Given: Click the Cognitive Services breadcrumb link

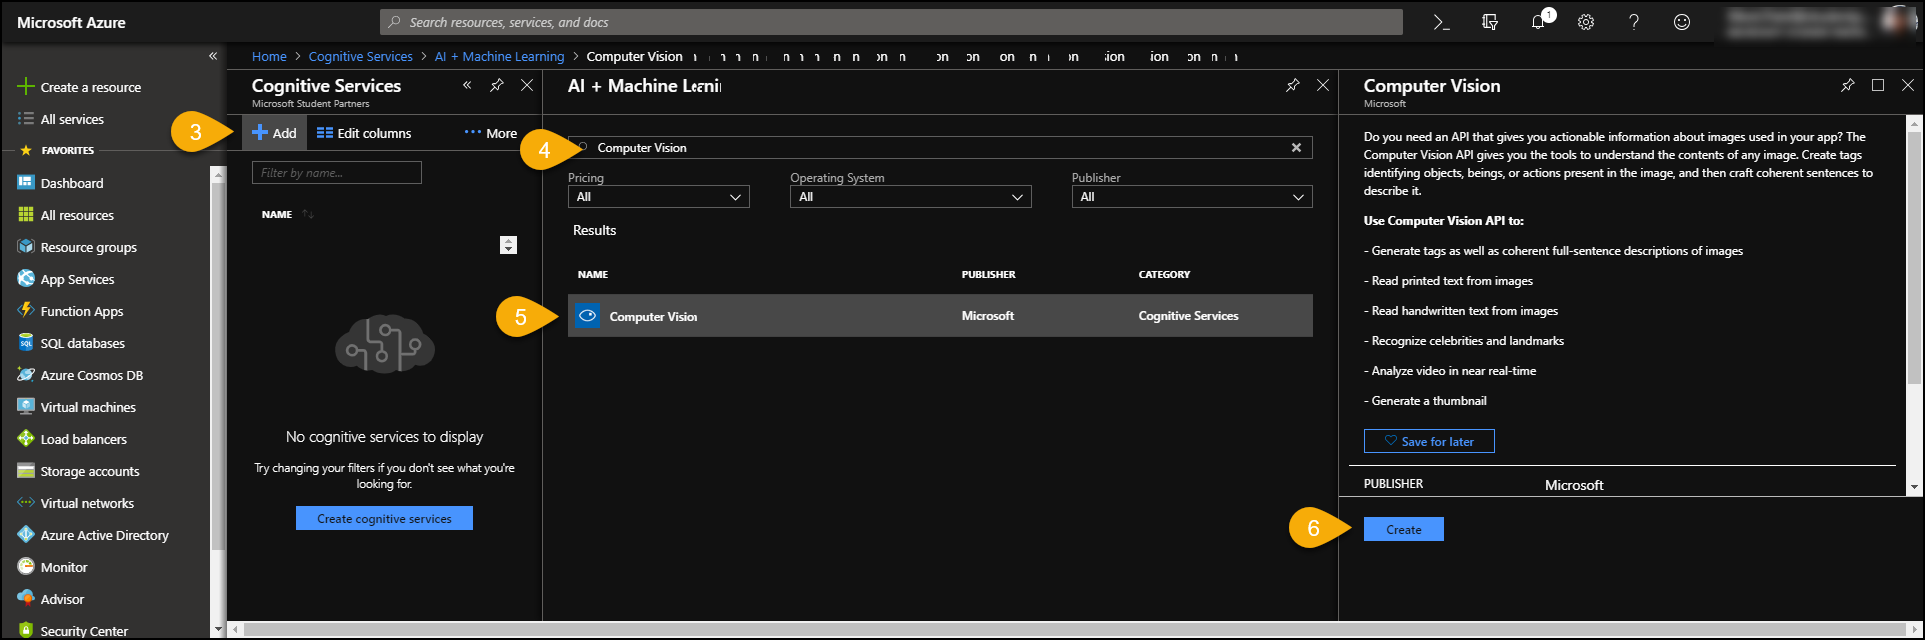Looking at the screenshot, I should tap(361, 56).
